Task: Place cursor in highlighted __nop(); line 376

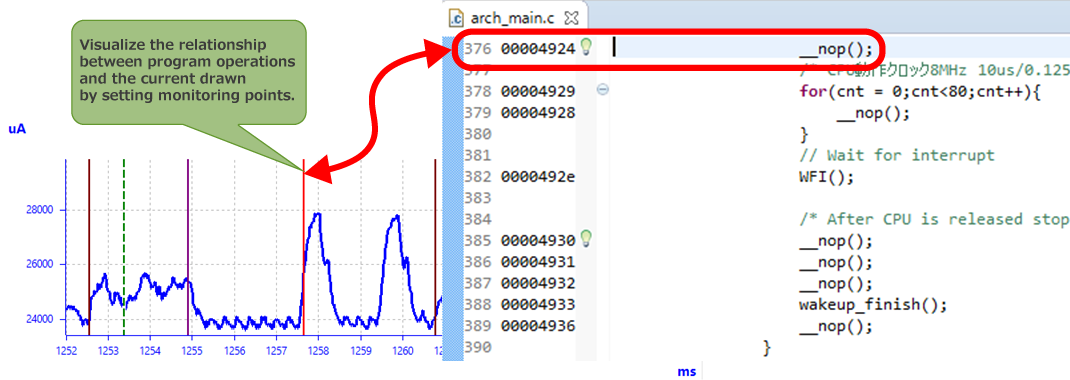Action: click(826, 48)
